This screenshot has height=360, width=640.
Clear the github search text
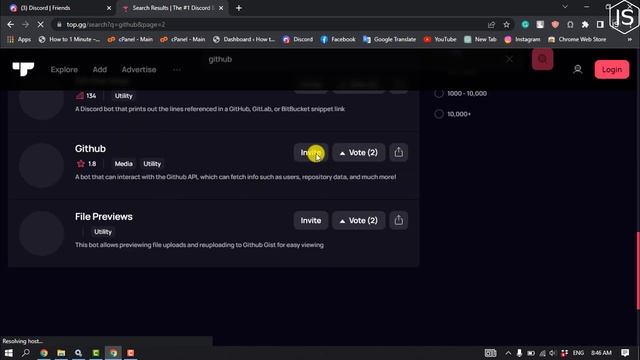pyautogui.click(x=509, y=60)
